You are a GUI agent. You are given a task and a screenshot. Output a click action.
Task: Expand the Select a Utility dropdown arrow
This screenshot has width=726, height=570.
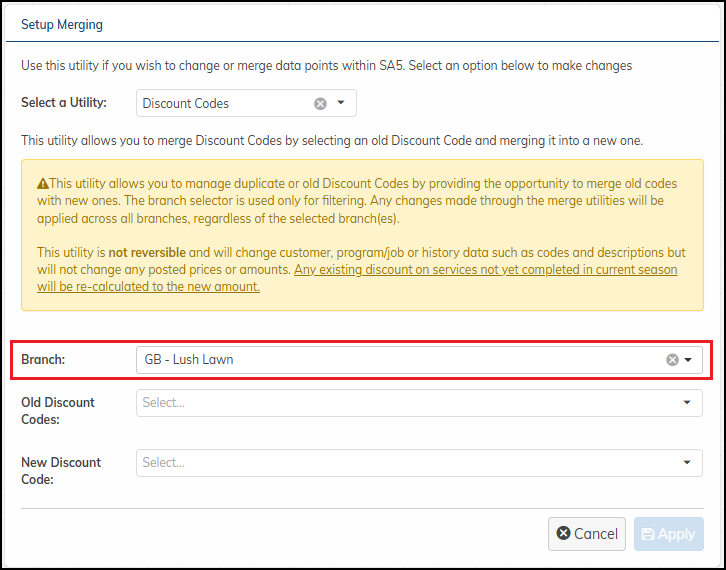tap(341, 103)
